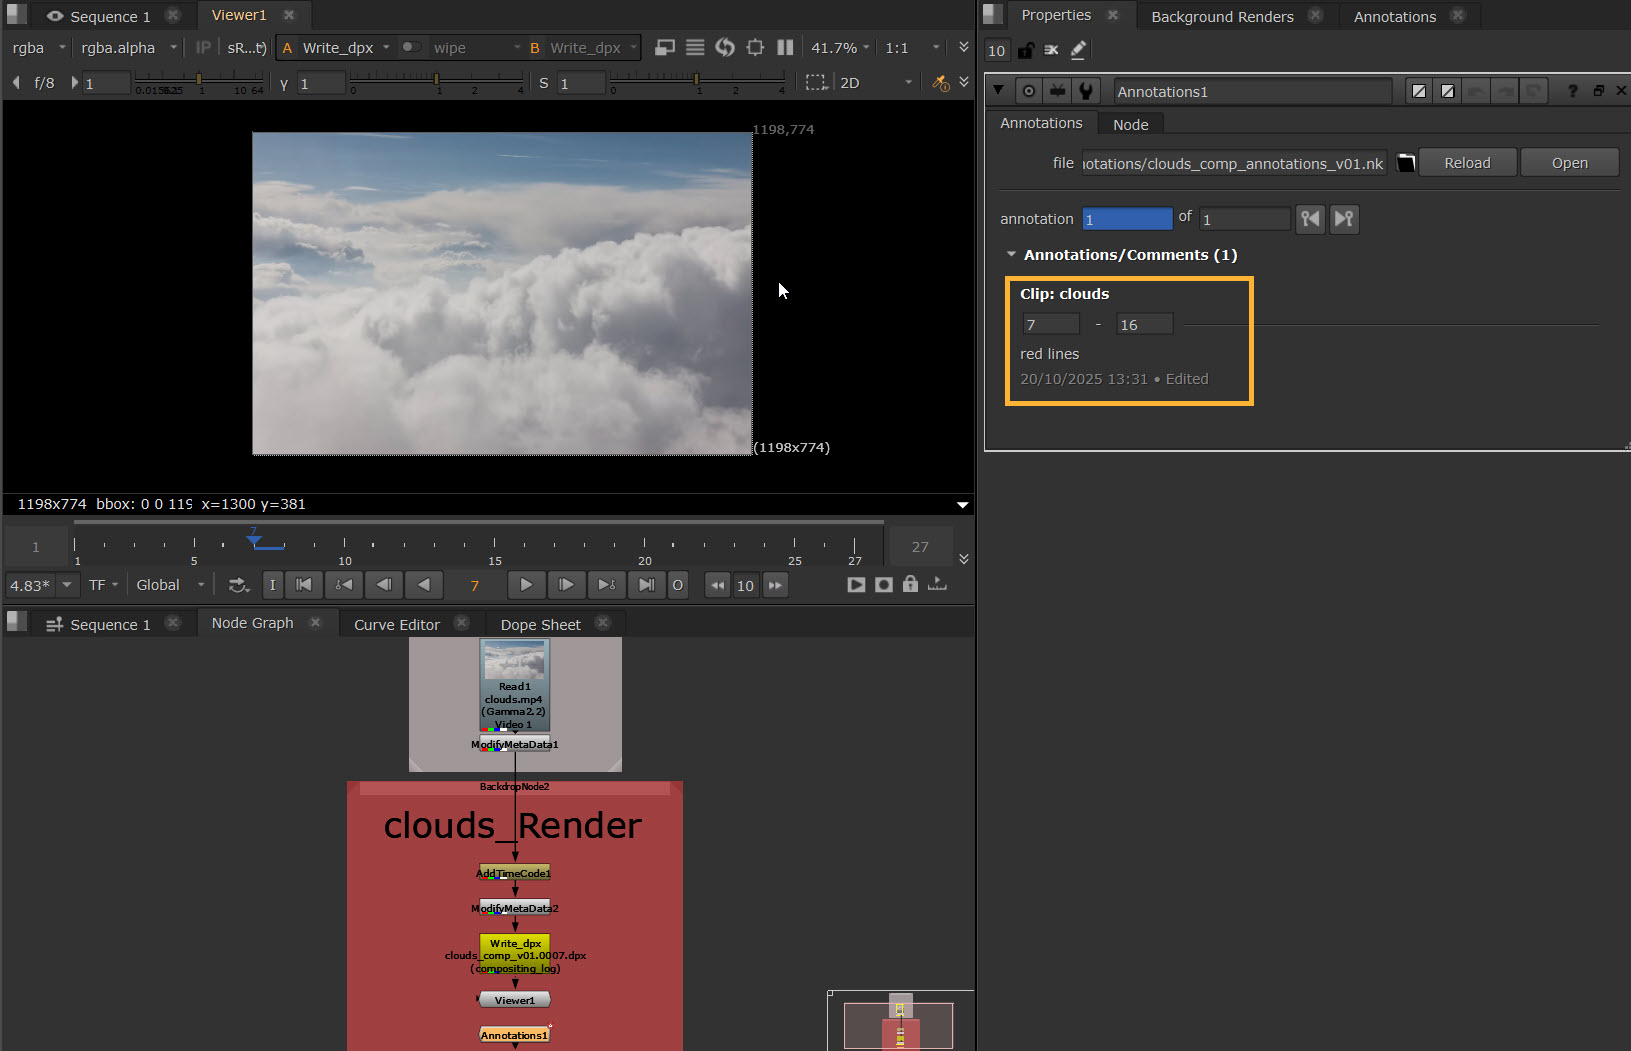Open the rgba channel dropdown
1631x1051 pixels.
point(38,47)
